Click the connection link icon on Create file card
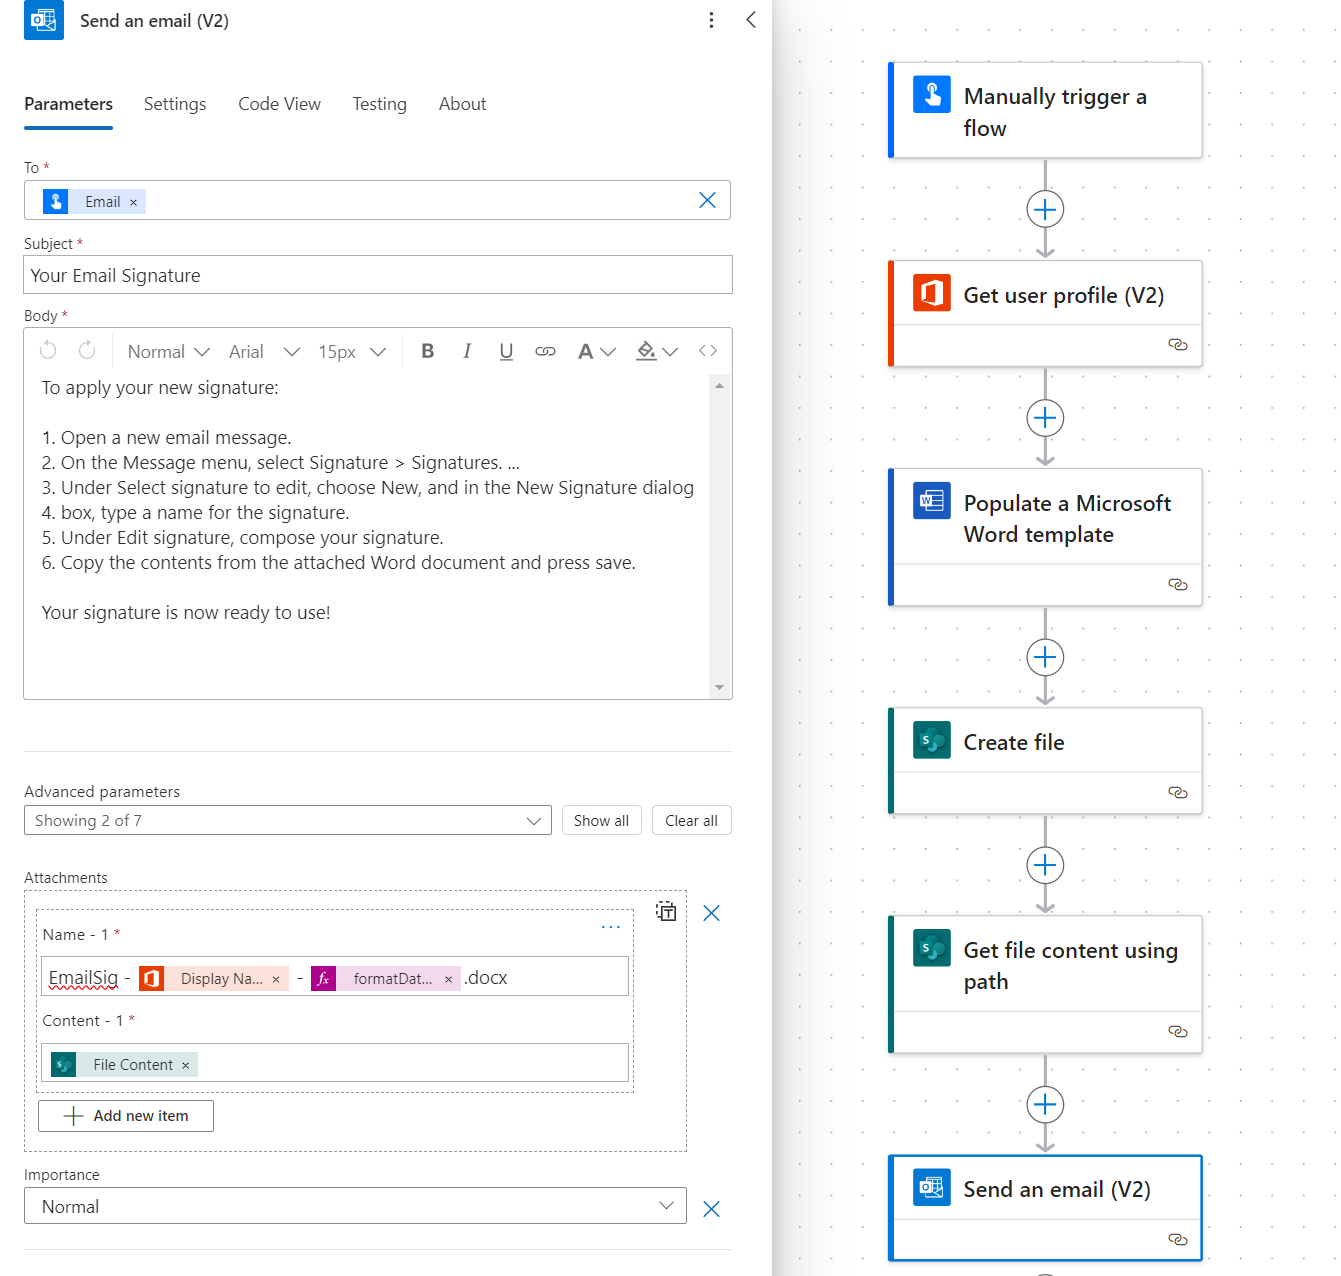This screenshot has height=1276, width=1341. (1178, 792)
